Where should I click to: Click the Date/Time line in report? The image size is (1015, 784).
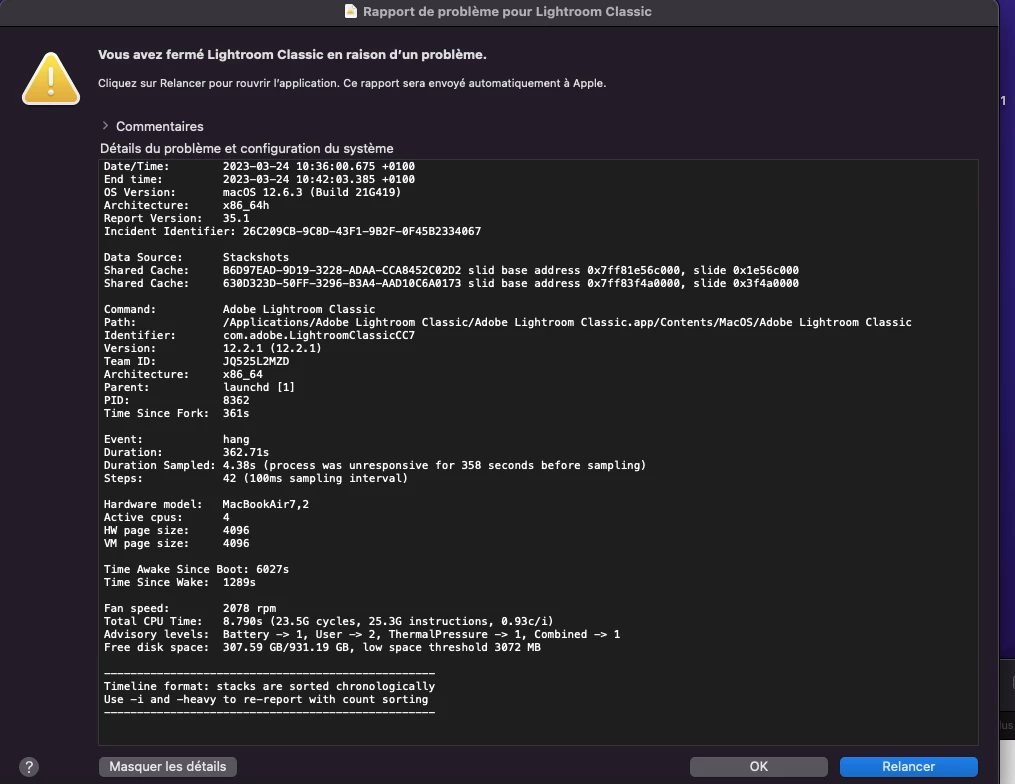tap(260, 166)
